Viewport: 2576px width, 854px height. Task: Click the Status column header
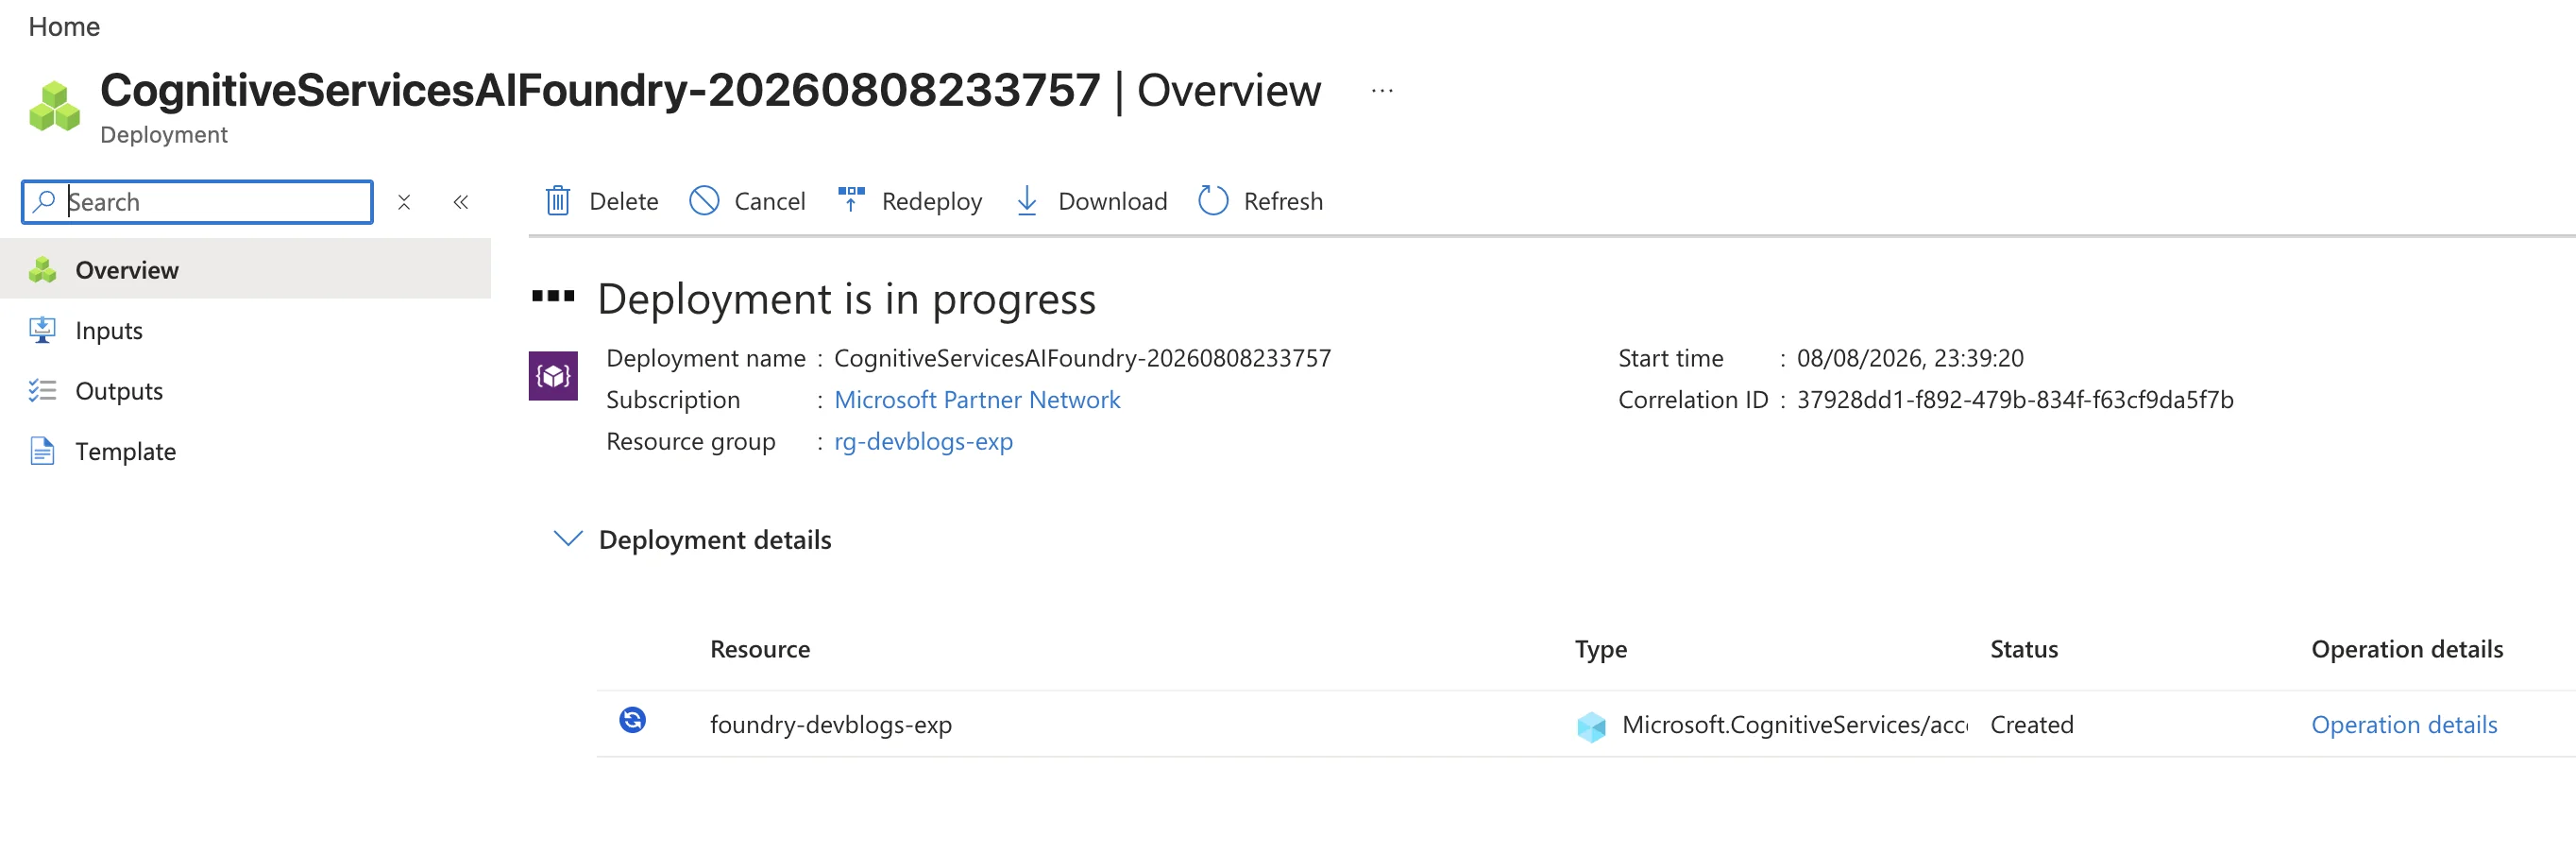coord(2024,650)
